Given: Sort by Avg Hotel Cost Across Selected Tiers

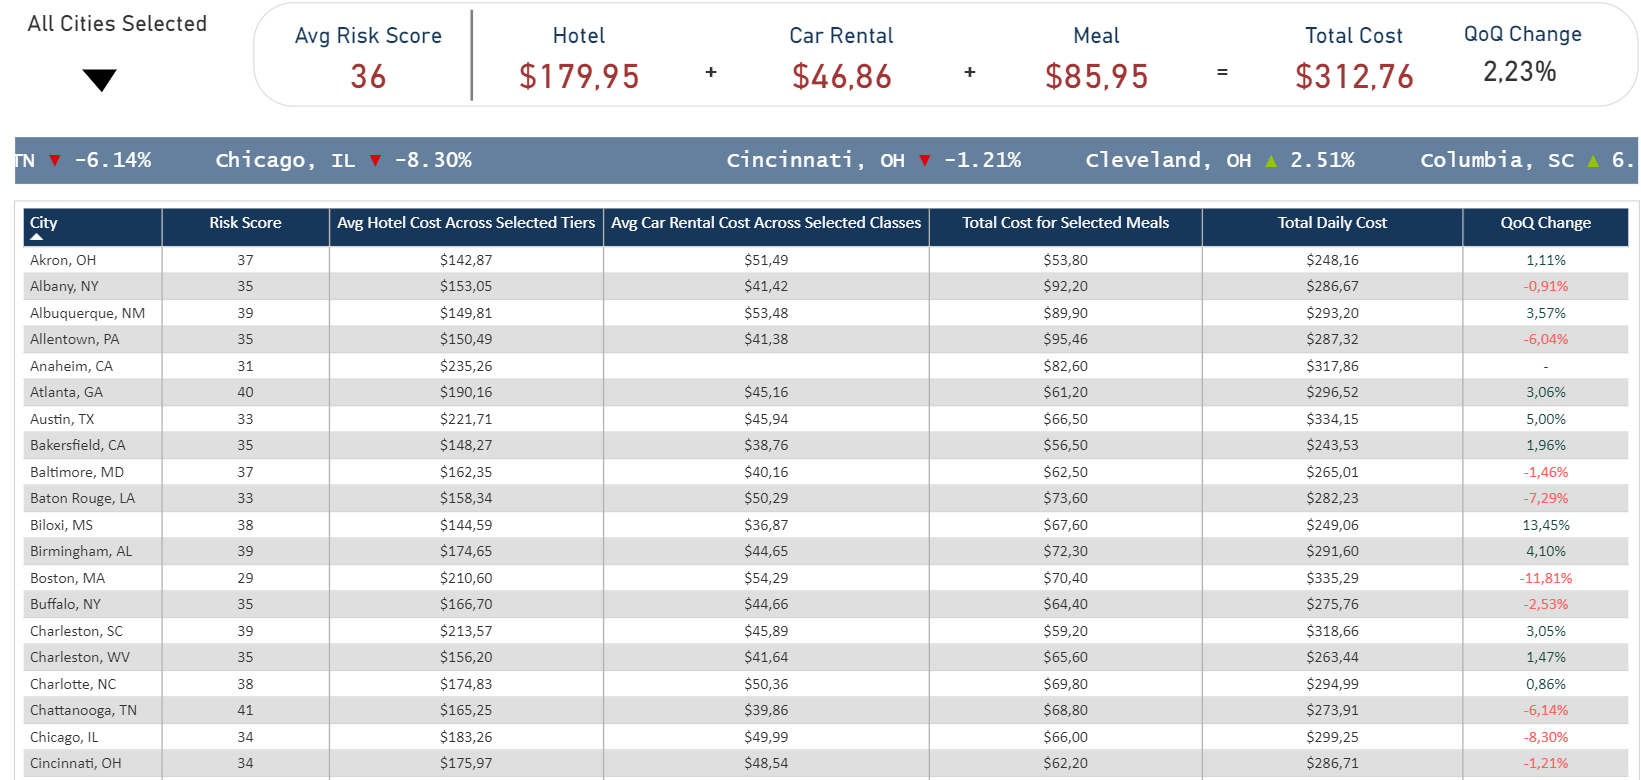Looking at the screenshot, I should tap(466, 223).
